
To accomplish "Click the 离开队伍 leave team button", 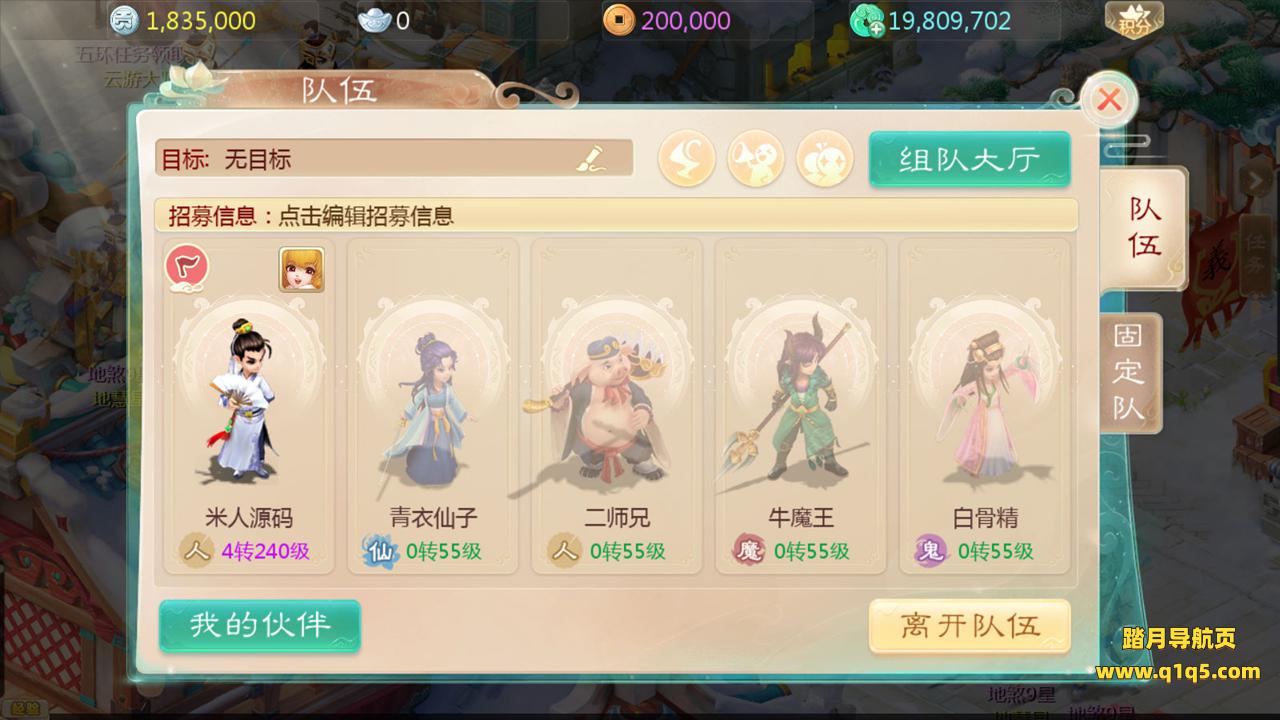I will coord(970,627).
